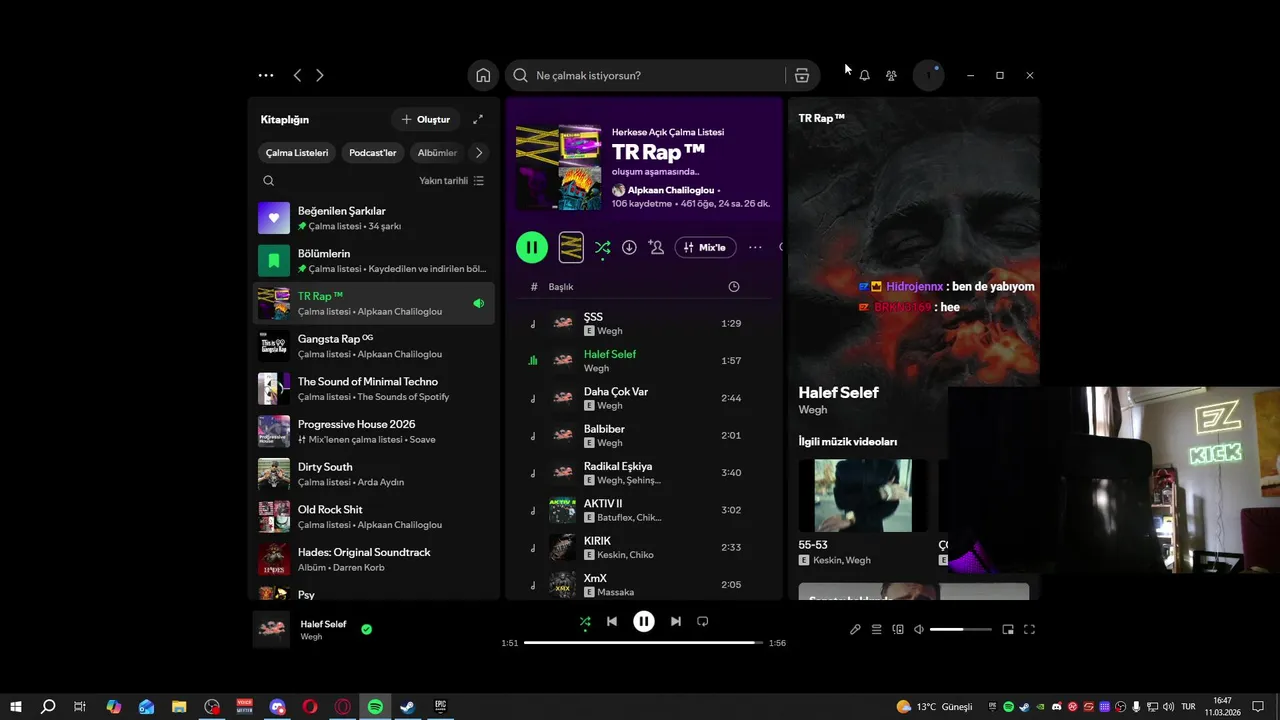Open the Beğenilen Şarkılar playlist
This screenshot has height=720, width=1280.
coord(374,218)
